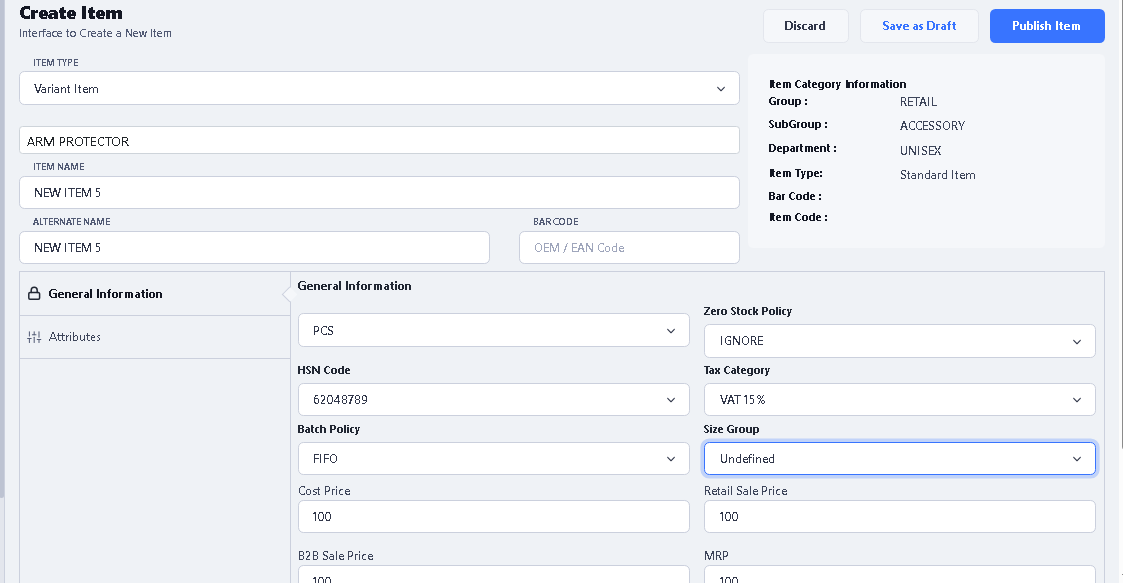Click the sliders icon beside Attributes

coord(34,337)
